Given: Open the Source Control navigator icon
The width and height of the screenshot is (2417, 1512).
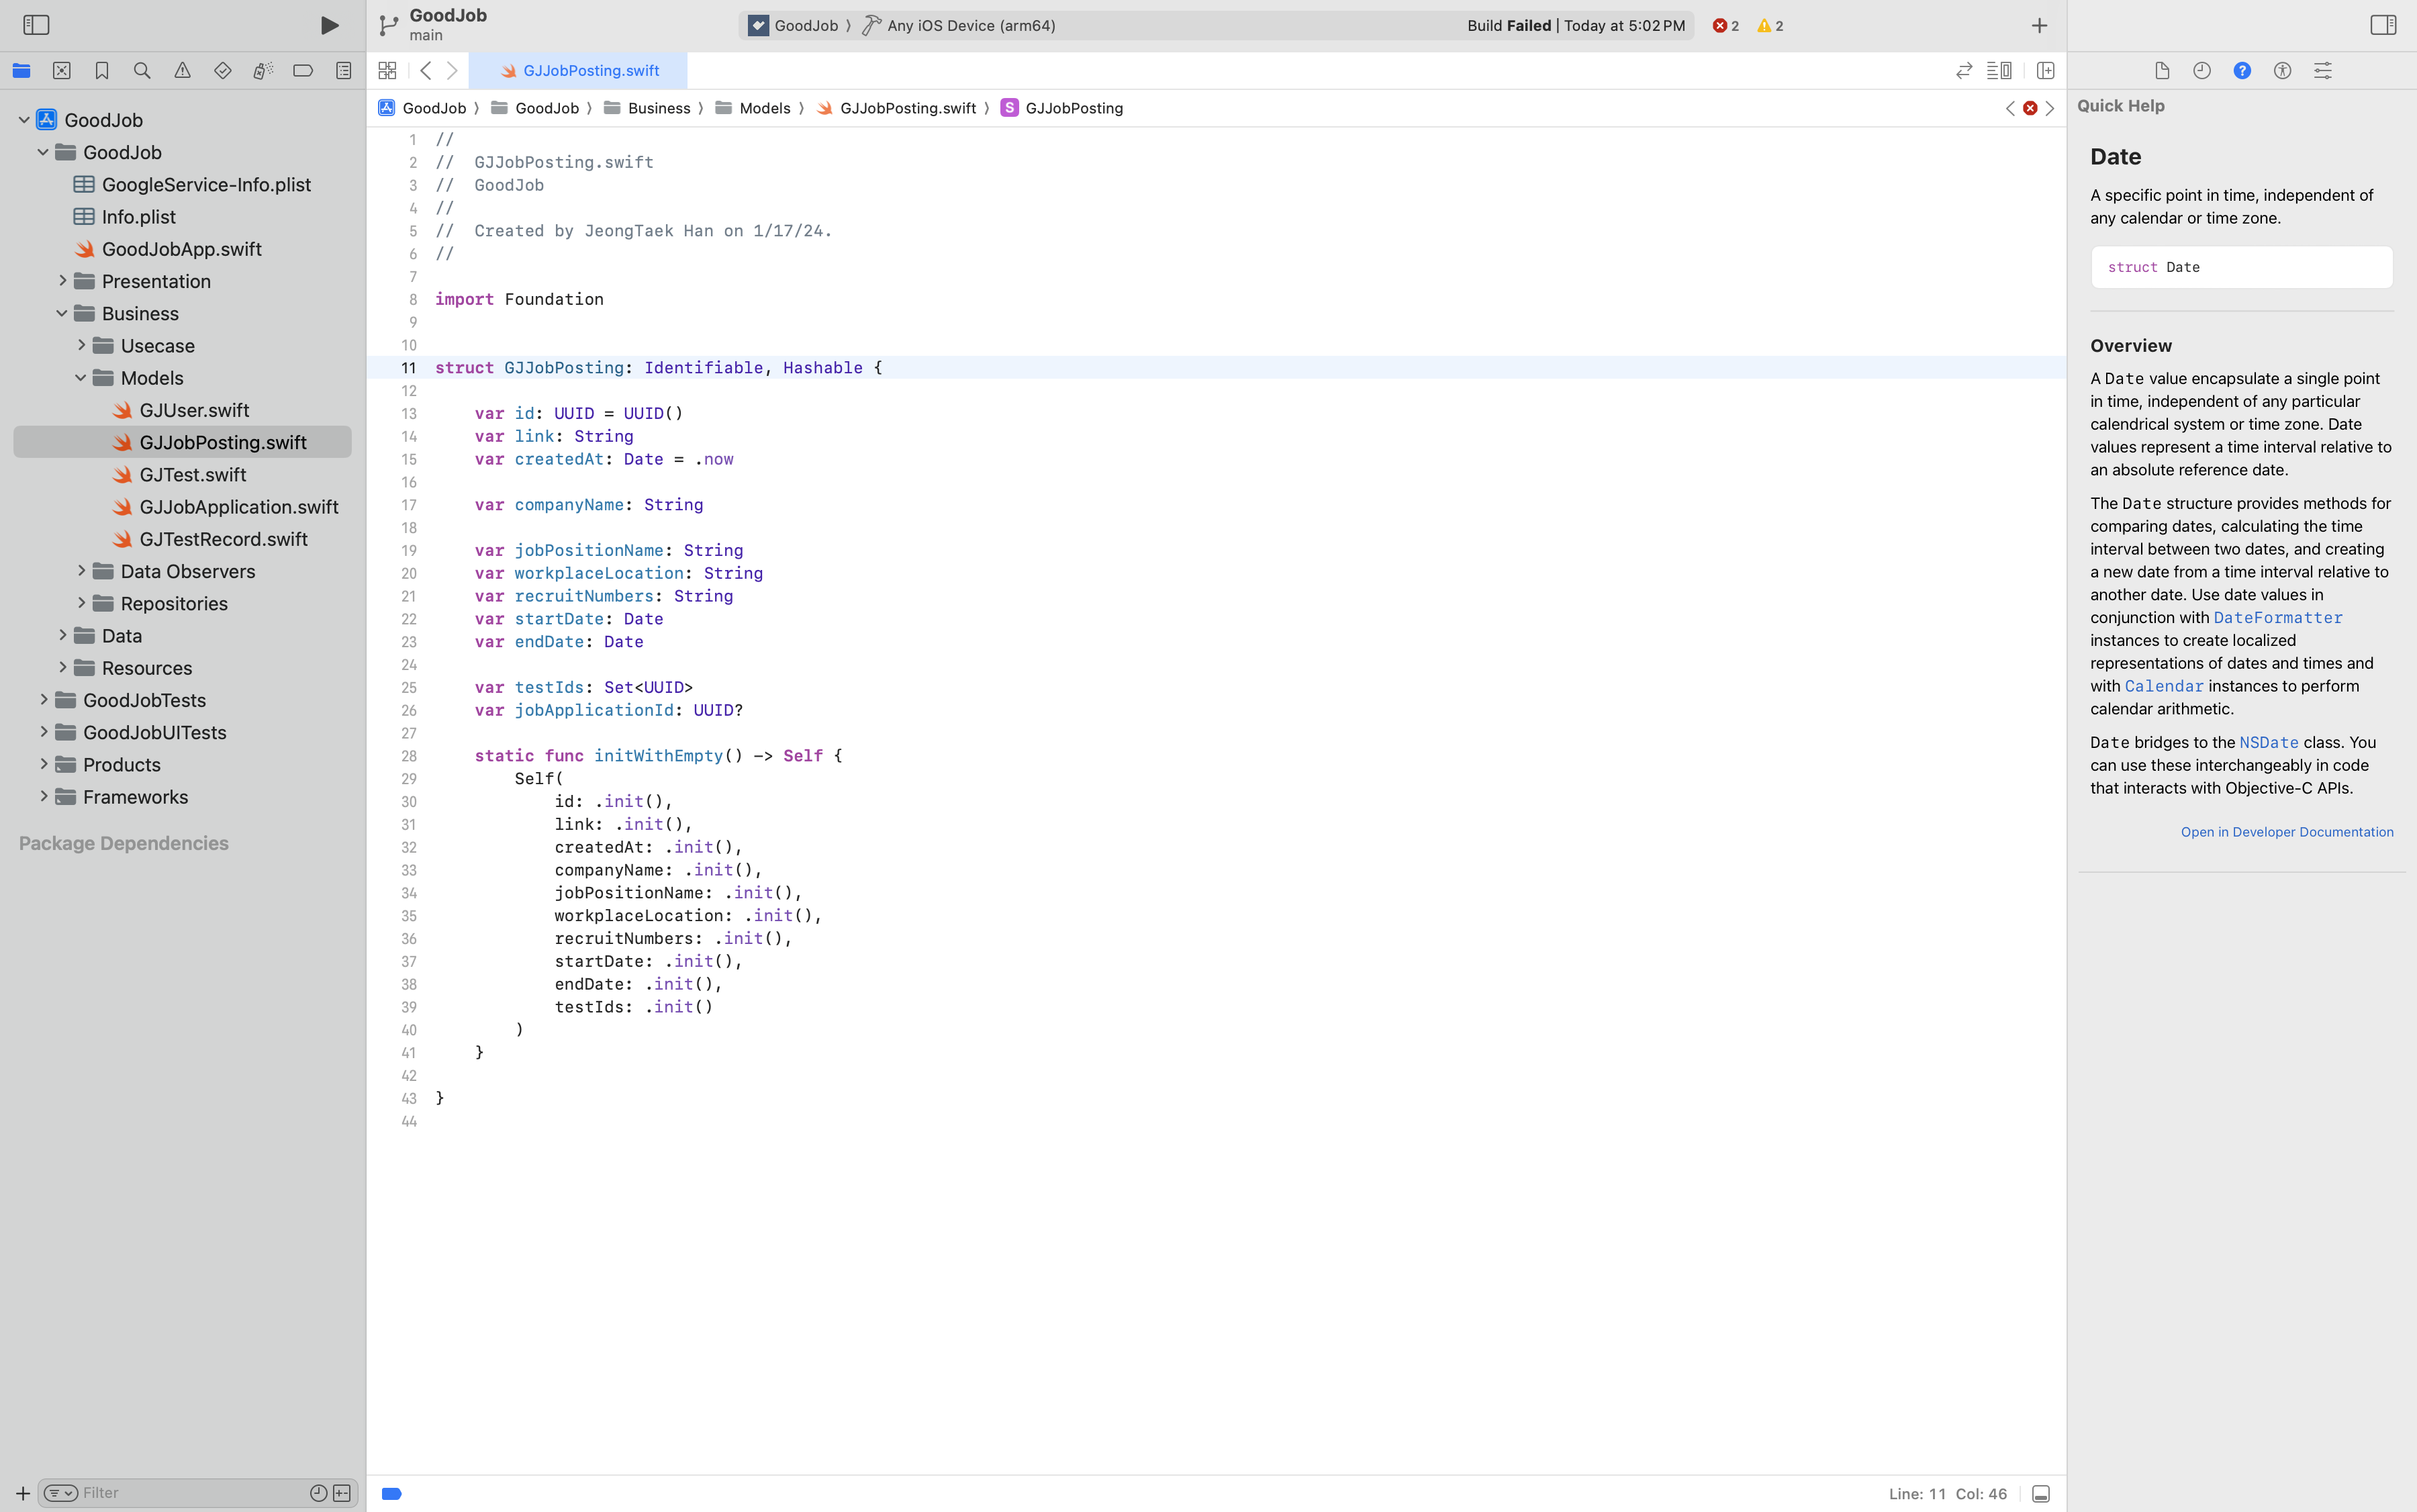Looking at the screenshot, I should click(62, 70).
